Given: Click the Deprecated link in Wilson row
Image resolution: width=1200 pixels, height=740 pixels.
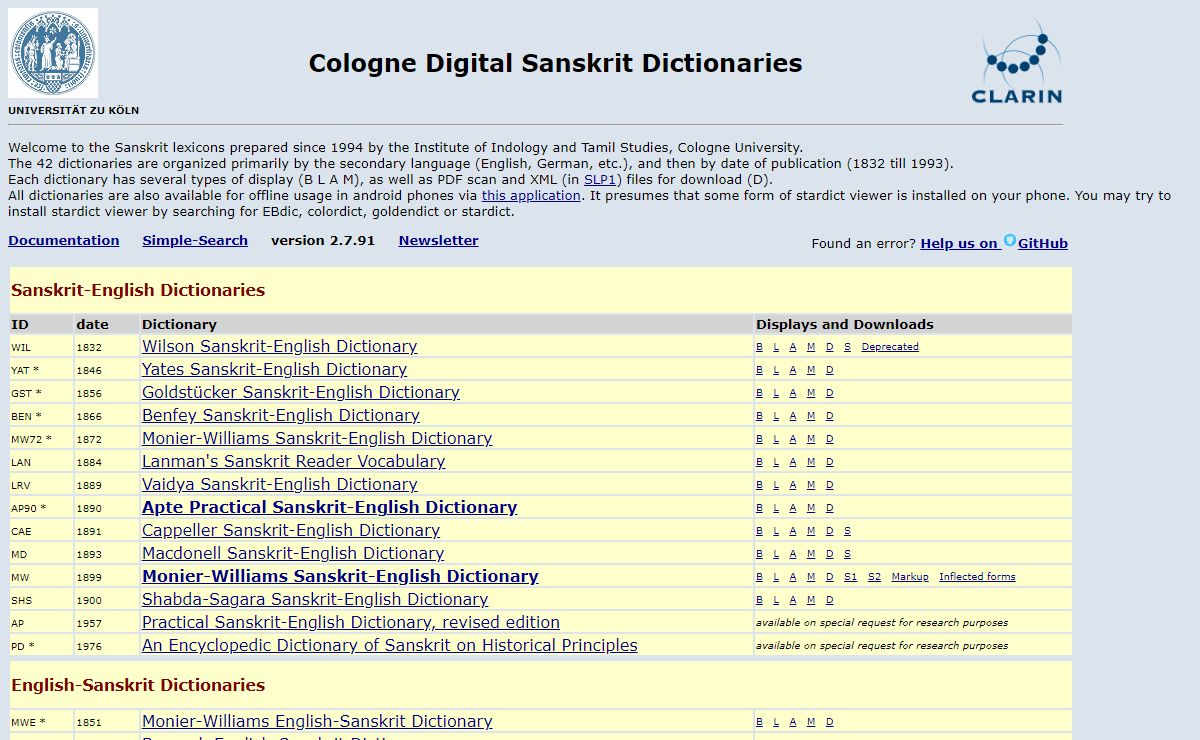Looking at the screenshot, I should tap(889, 347).
